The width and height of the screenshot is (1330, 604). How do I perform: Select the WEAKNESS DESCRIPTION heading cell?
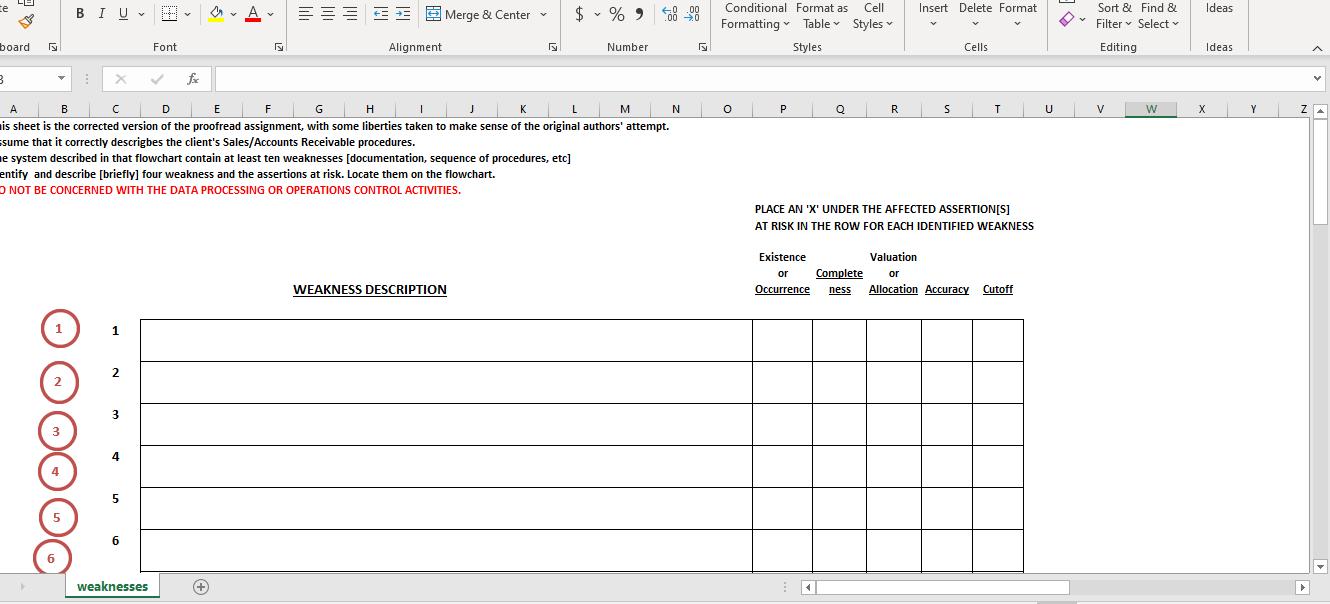370,290
